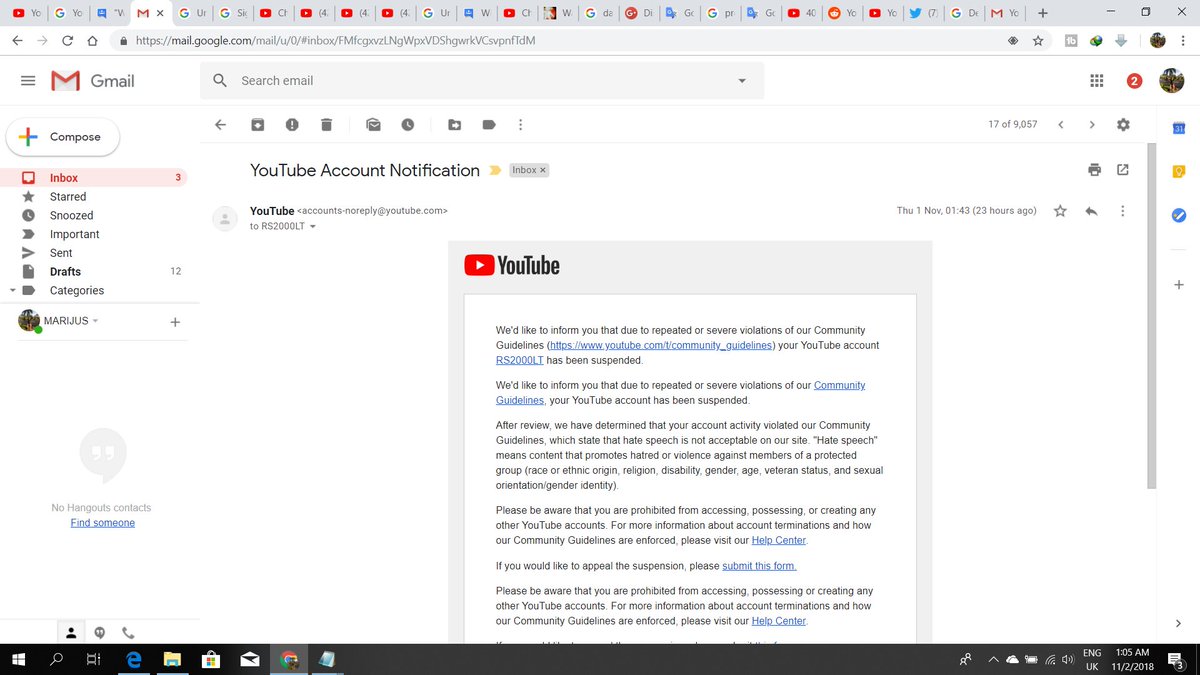View the notifications badge showing 2
Image resolution: width=1200 pixels, height=675 pixels.
click(1134, 81)
